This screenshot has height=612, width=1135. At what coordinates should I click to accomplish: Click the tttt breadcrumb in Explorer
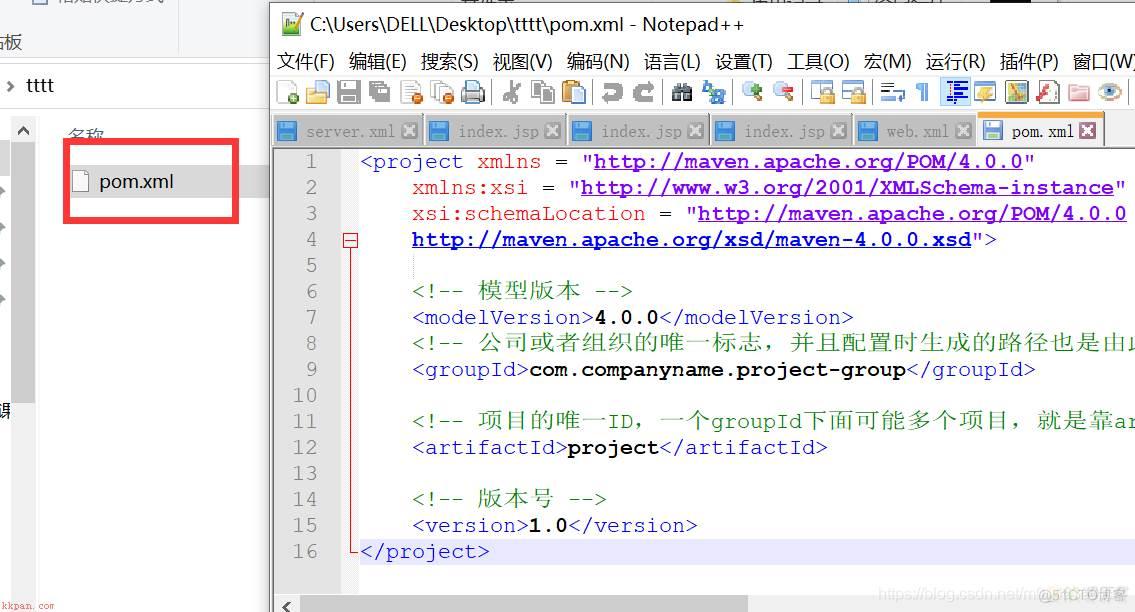[40, 85]
